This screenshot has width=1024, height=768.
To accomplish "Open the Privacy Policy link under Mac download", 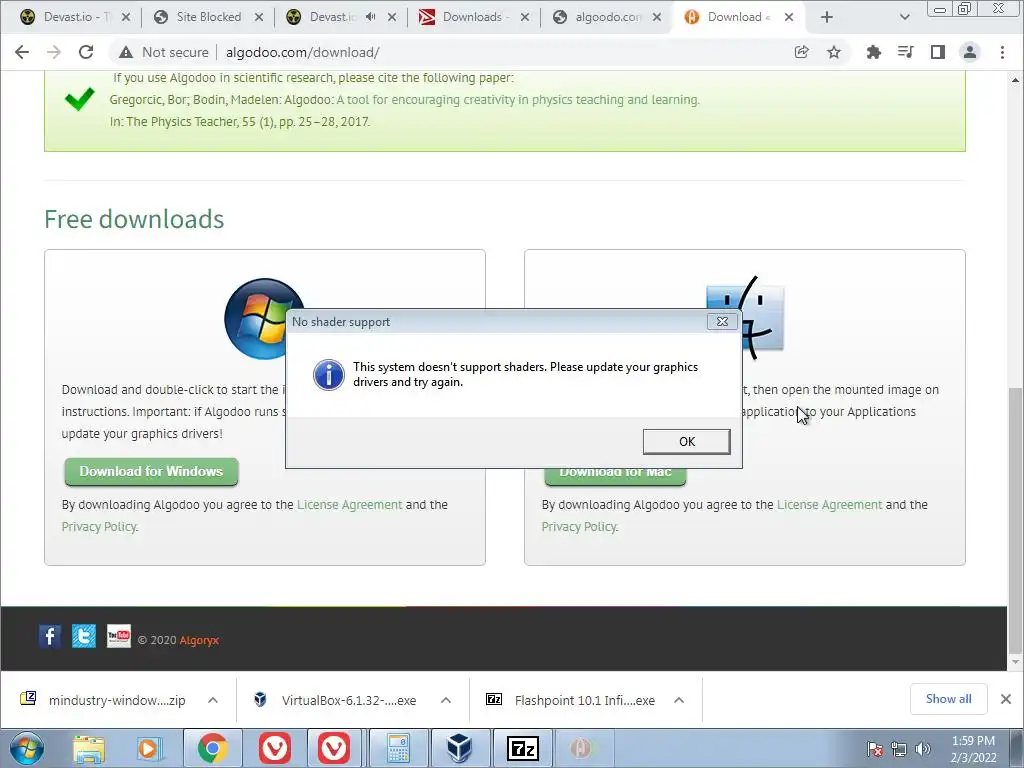I will (579, 527).
